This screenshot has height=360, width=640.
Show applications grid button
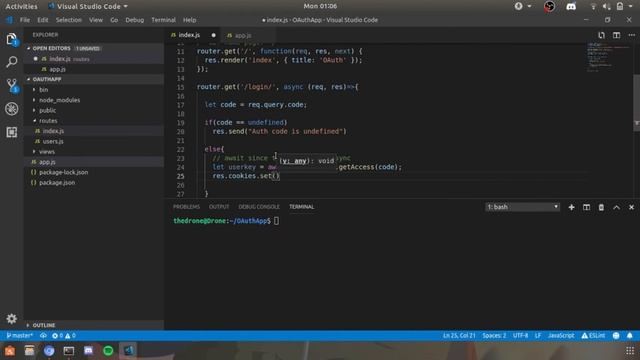630,351
